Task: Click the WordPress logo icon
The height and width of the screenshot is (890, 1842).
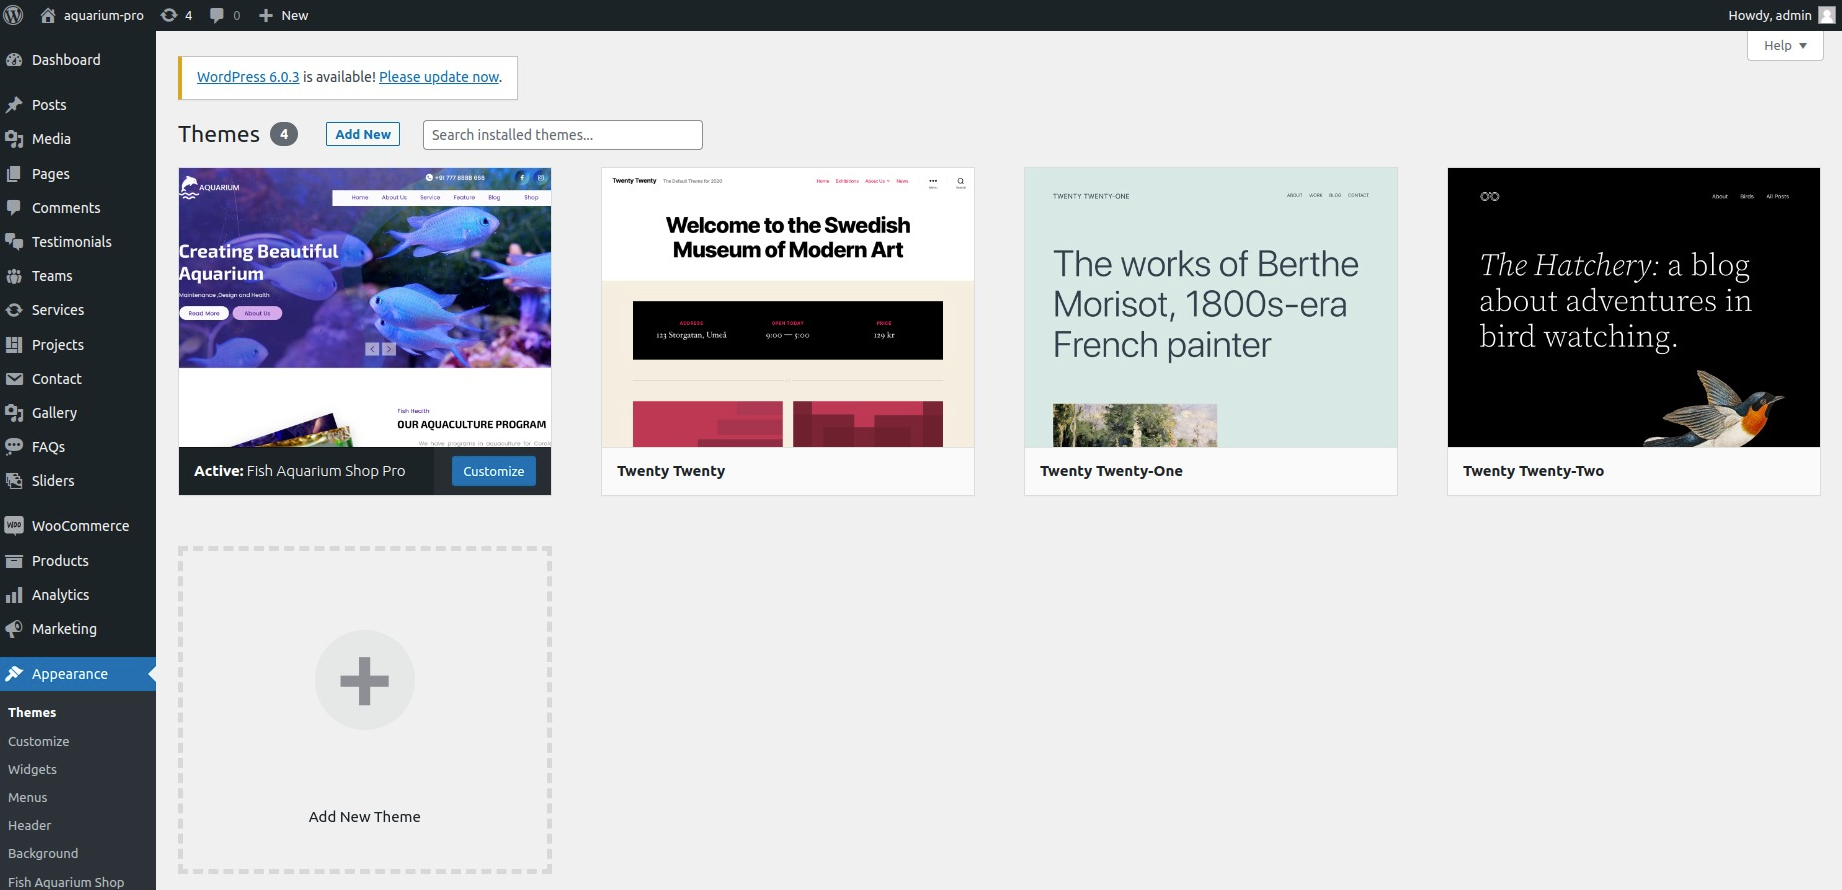Action: [14, 15]
